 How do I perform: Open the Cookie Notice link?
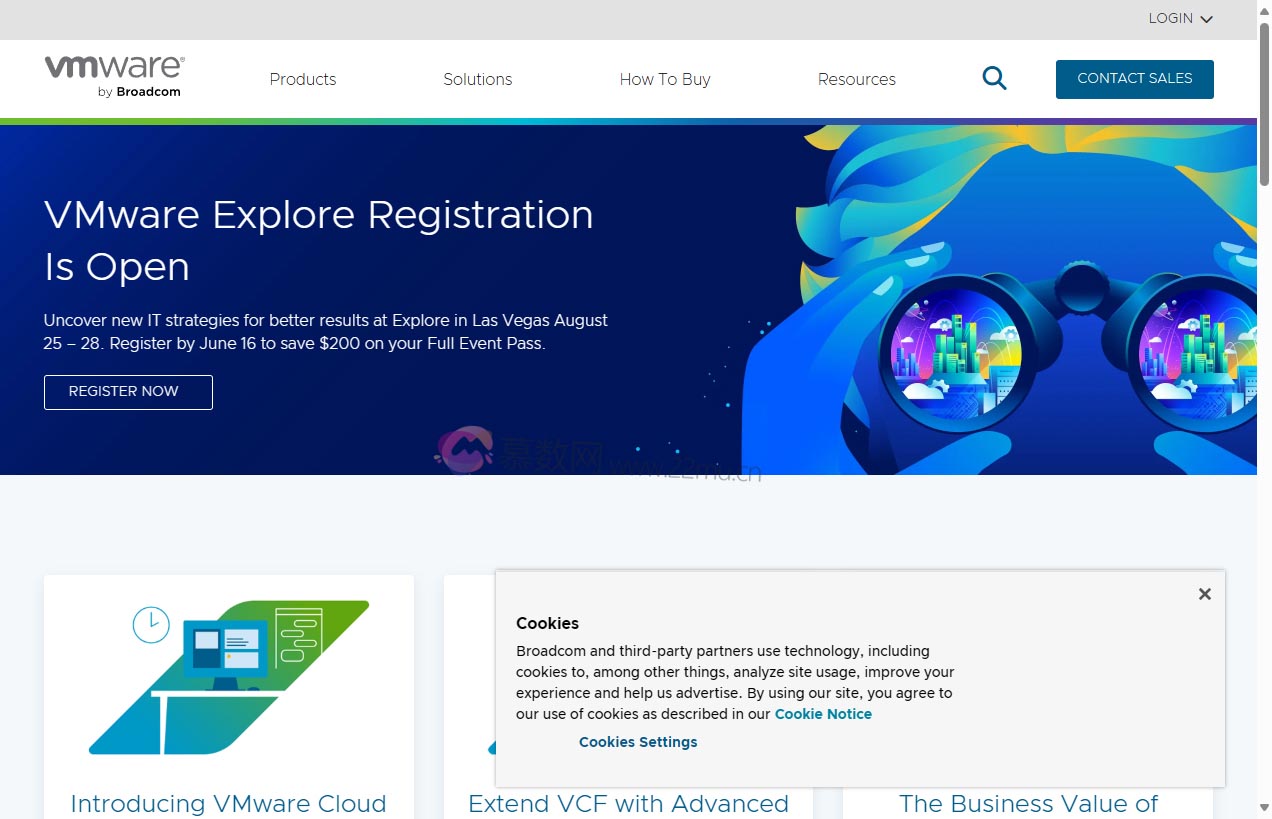822,713
